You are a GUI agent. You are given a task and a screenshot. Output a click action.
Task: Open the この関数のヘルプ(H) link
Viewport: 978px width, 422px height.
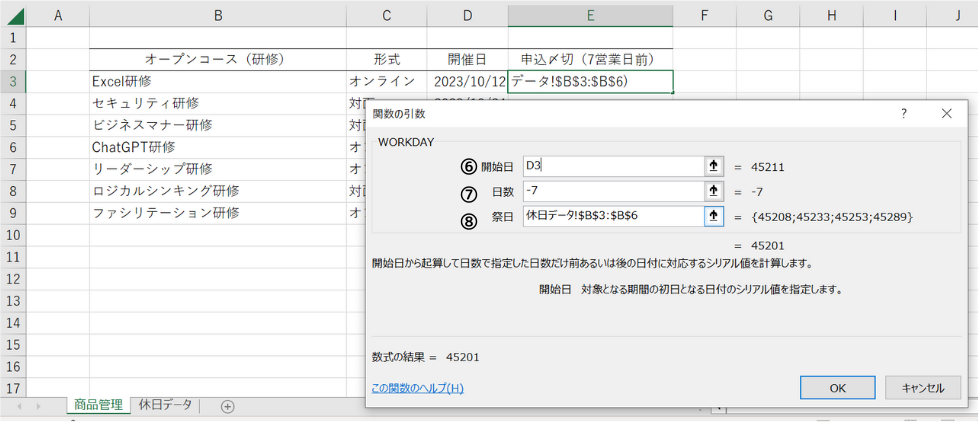(x=417, y=388)
